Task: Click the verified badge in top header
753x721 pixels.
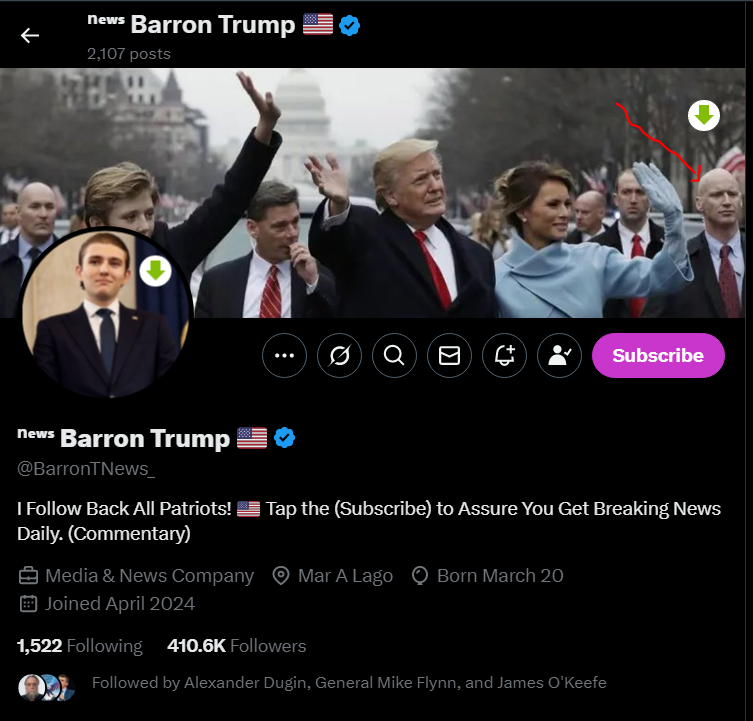Action: click(x=350, y=25)
